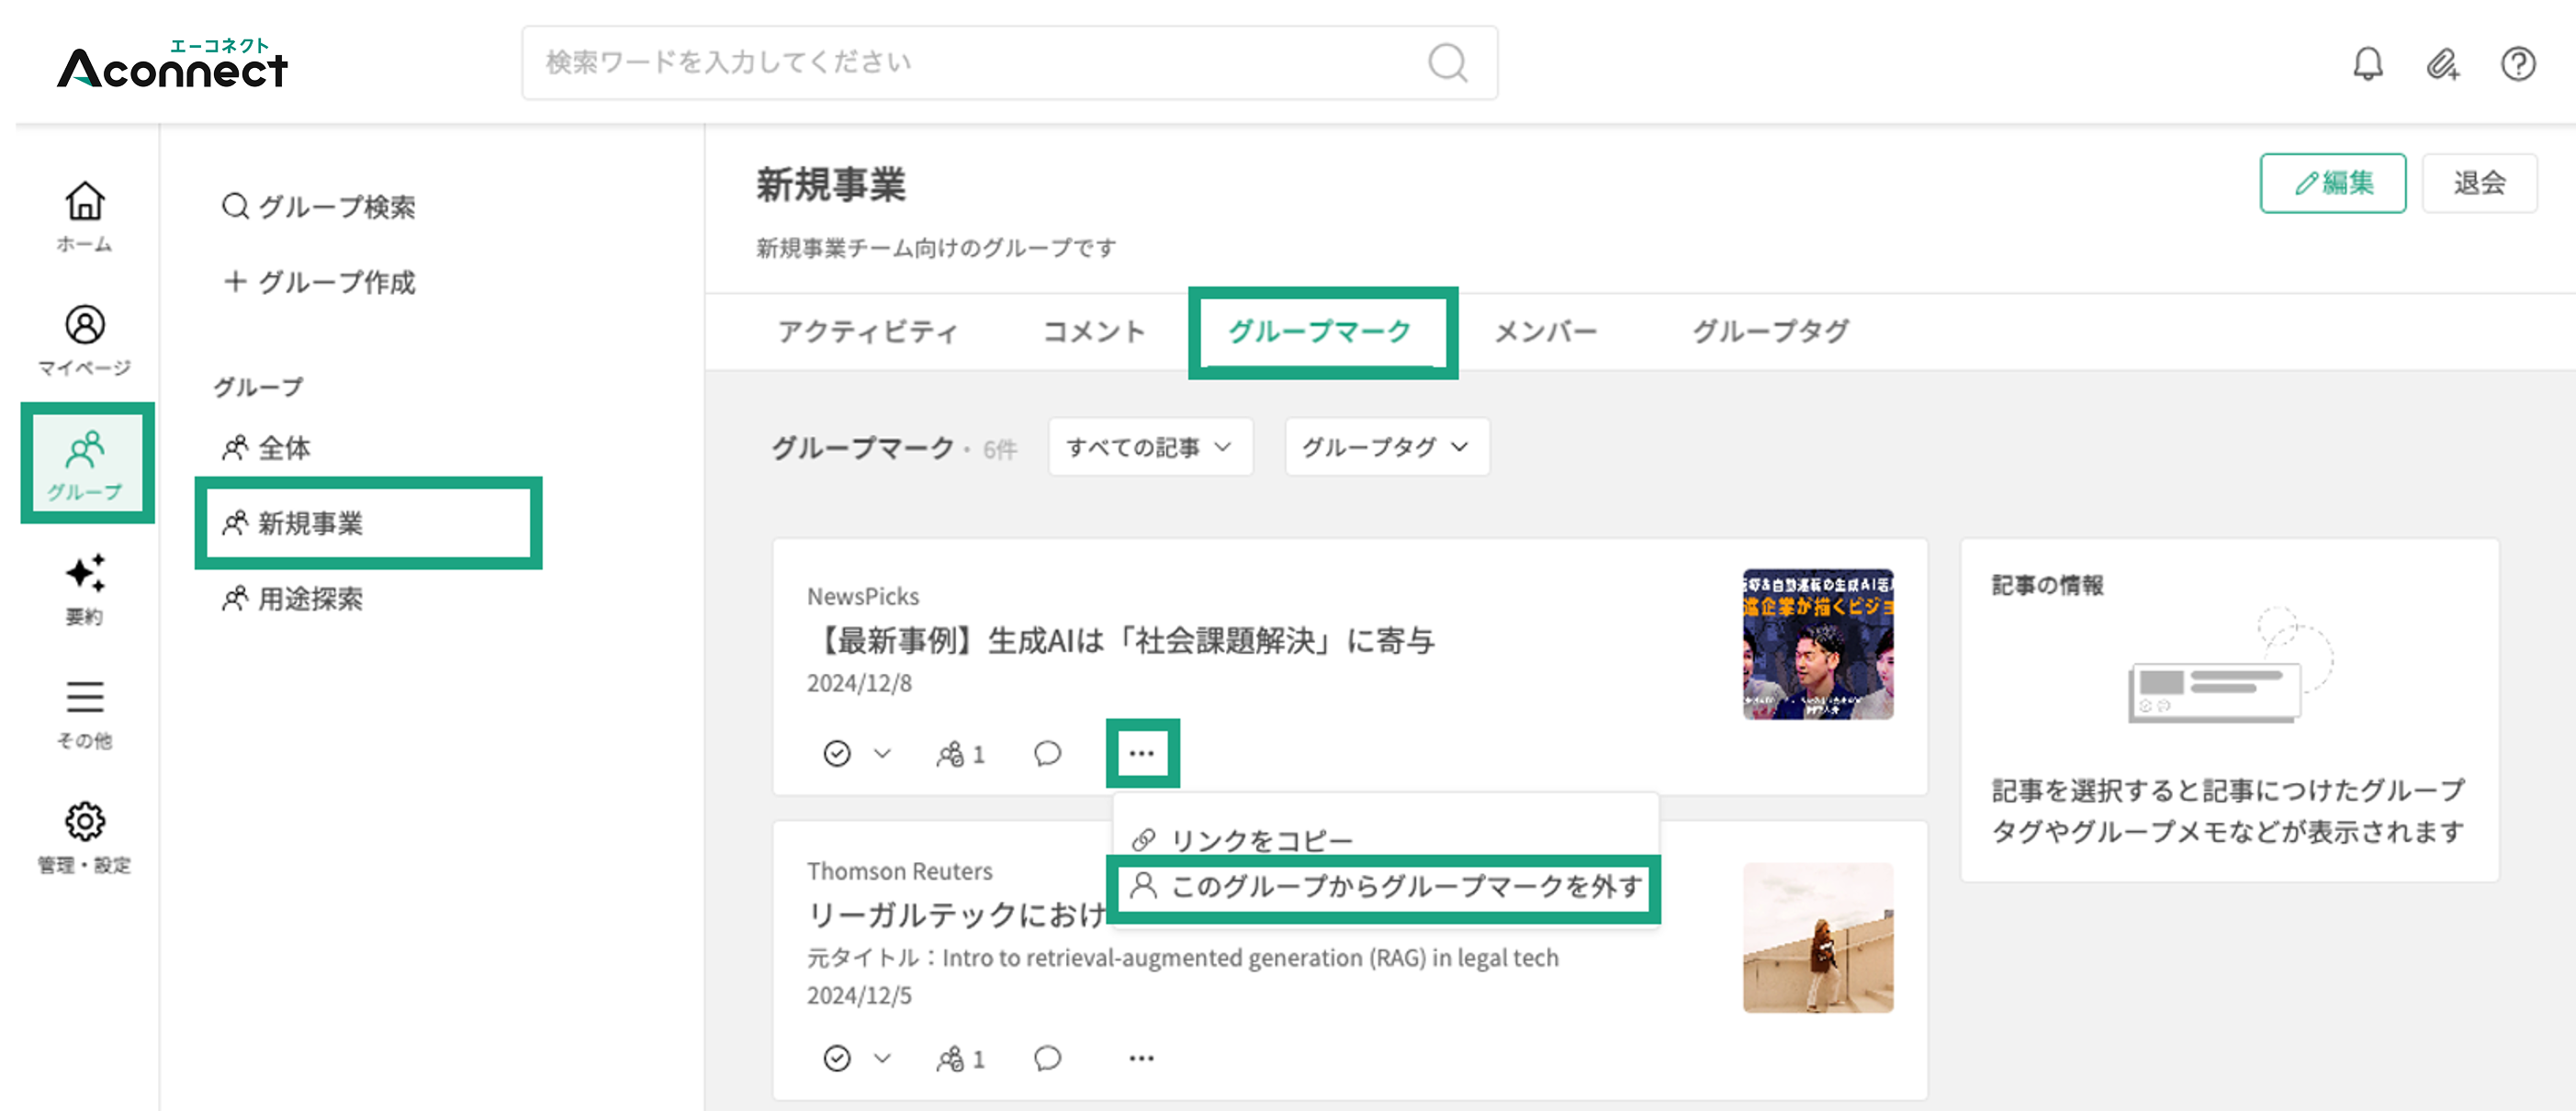Expand chevron next to NewsPicks checkmark

pos(882,753)
